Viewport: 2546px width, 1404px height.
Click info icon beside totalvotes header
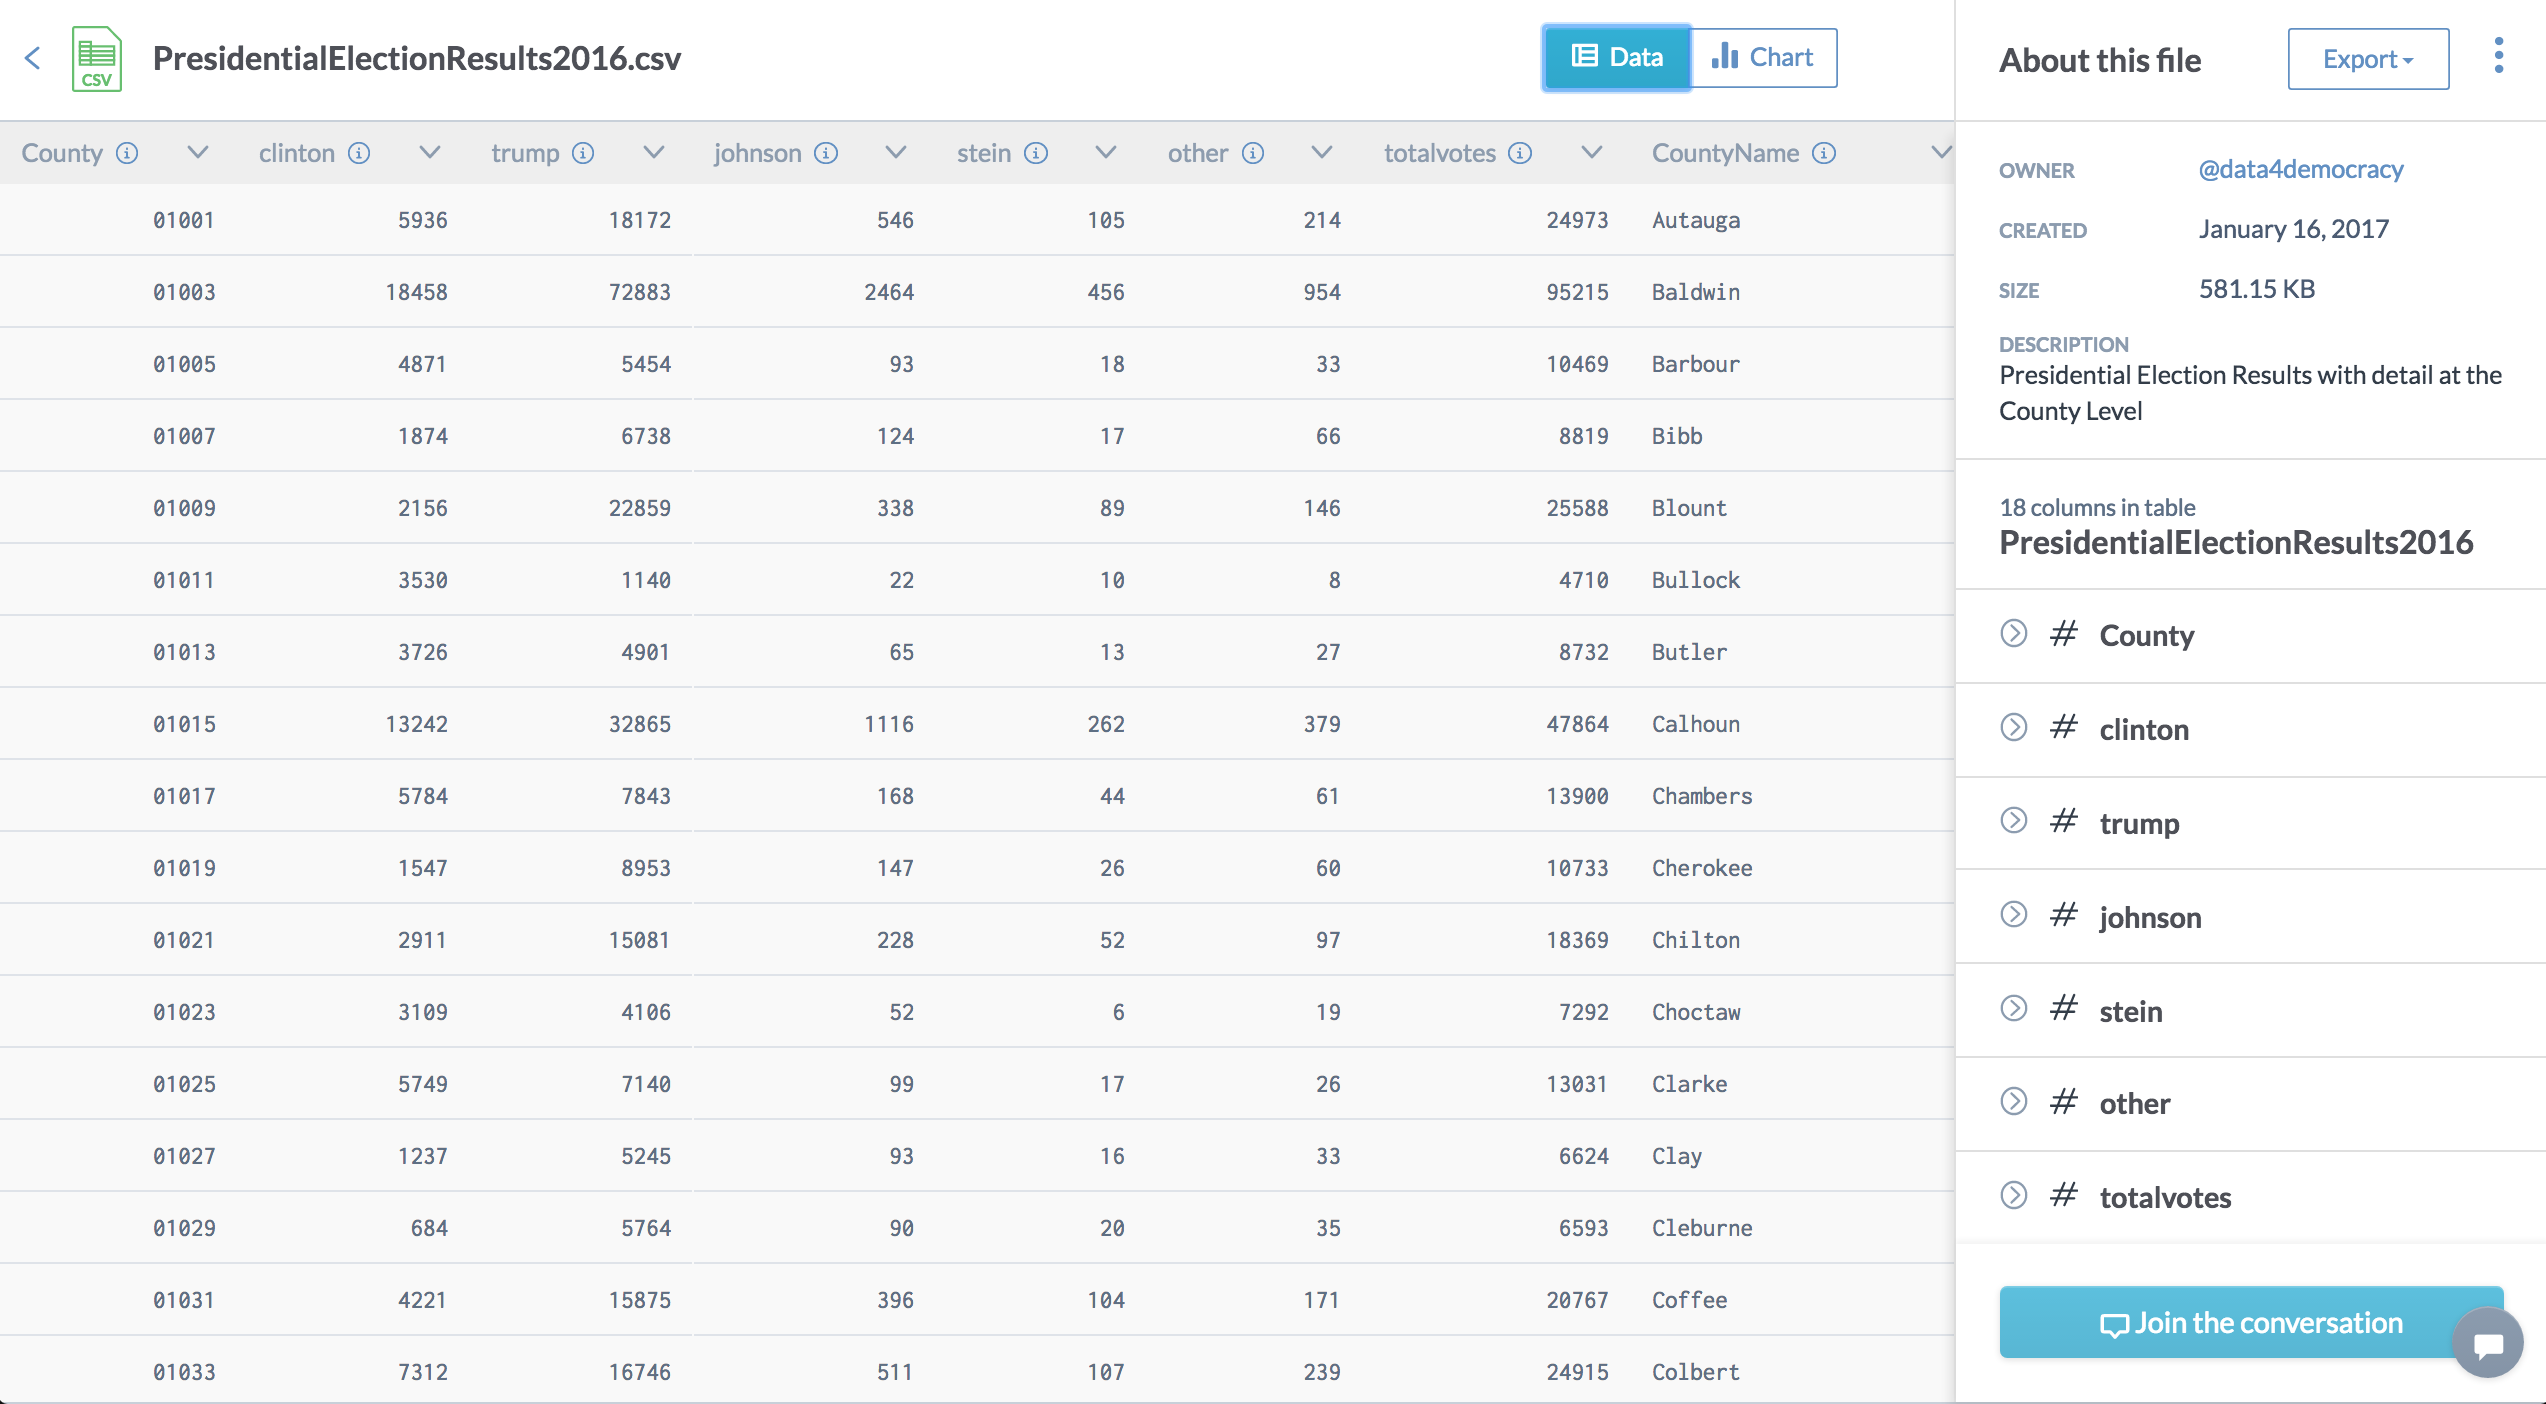pyautogui.click(x=1520, y=153)
